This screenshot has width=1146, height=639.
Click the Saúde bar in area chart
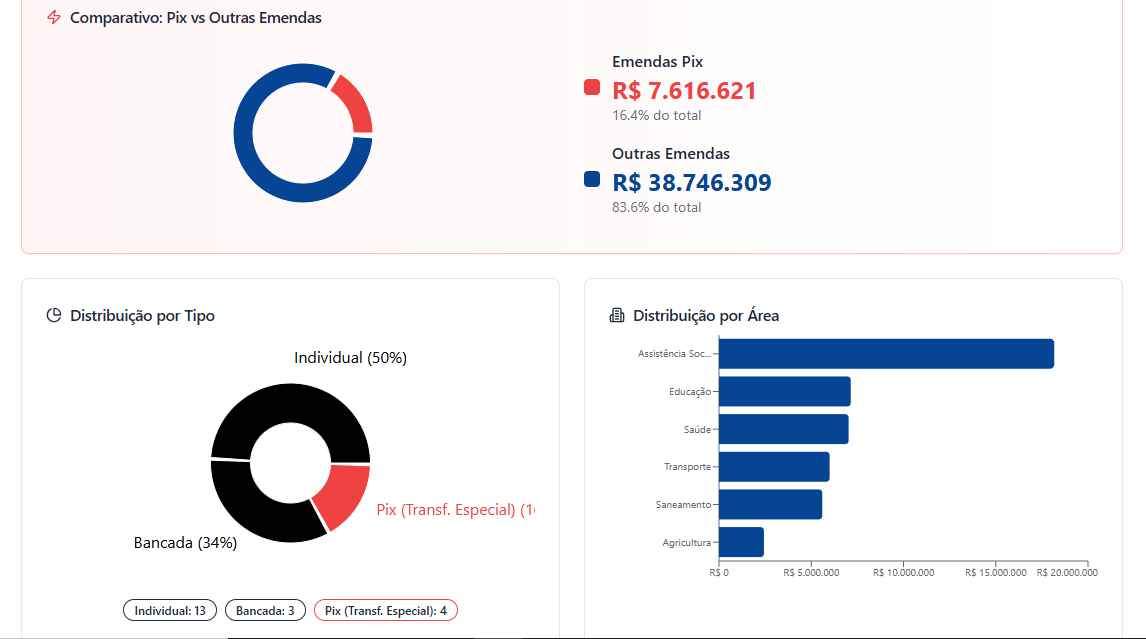click(x=783, y=429)
